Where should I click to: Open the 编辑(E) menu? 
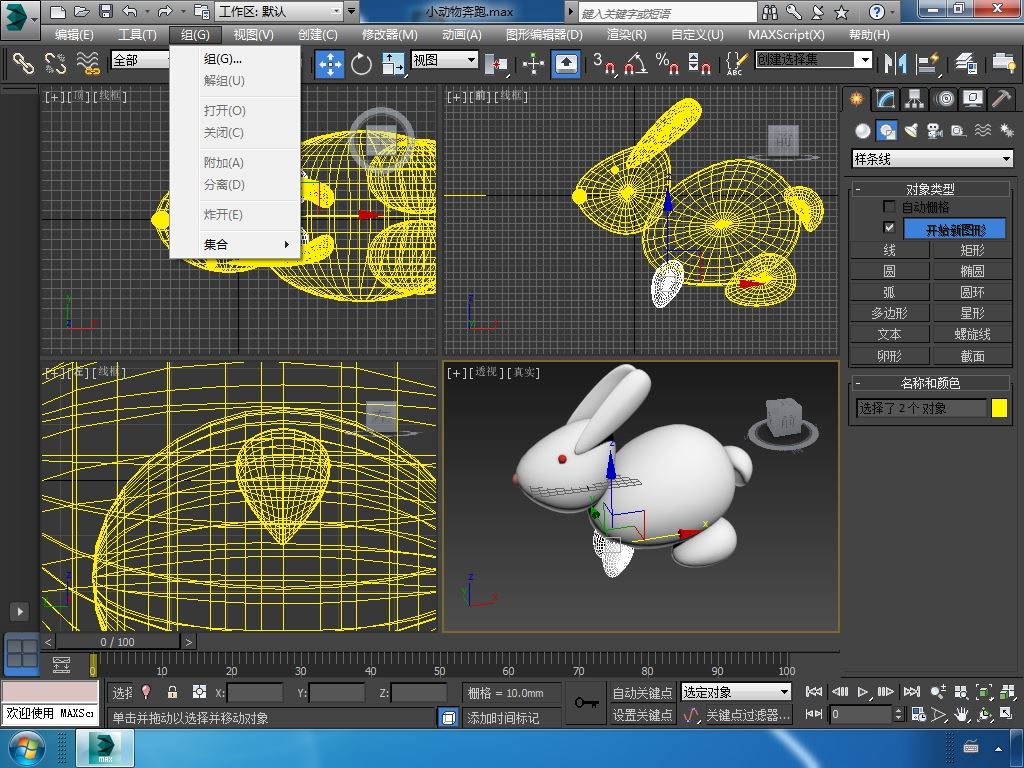point(74,35)
